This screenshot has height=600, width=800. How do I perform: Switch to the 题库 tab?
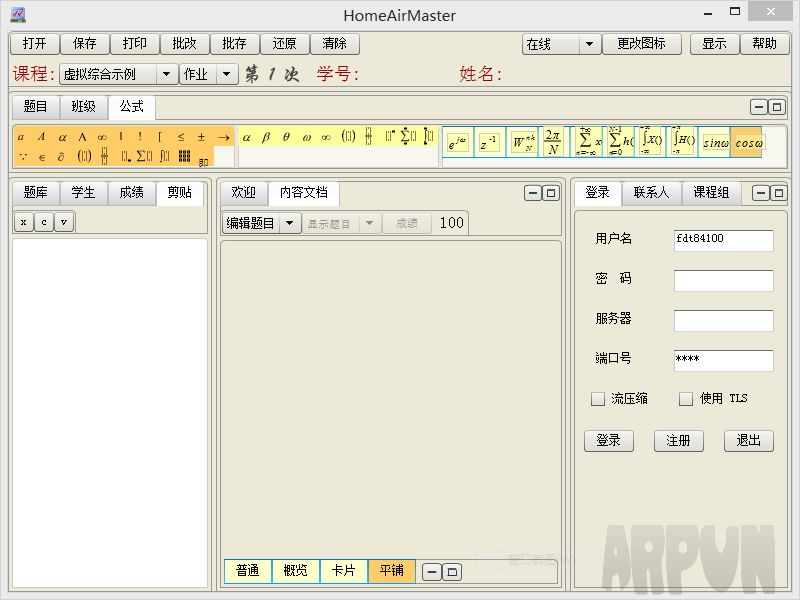[35, 193]
